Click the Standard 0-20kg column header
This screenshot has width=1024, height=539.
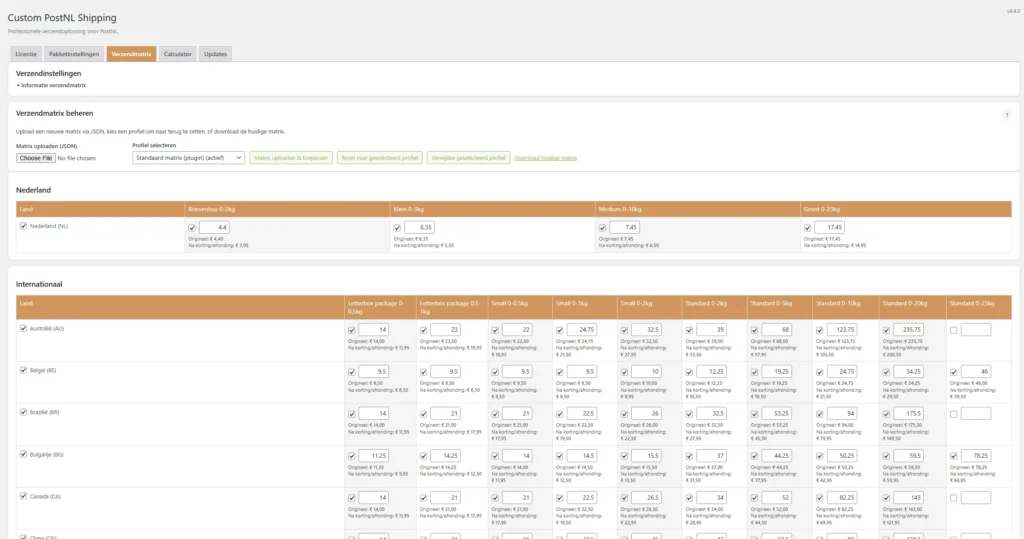click(912, 307)
